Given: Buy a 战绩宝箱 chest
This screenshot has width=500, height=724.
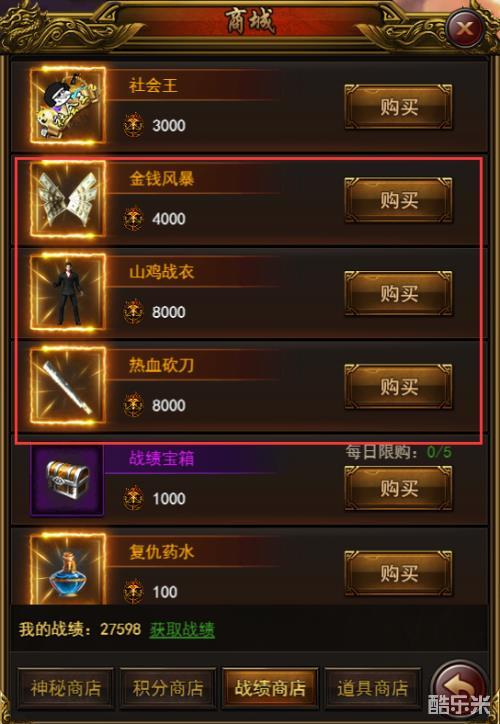Looking at the screenshot, I should 399,488.
